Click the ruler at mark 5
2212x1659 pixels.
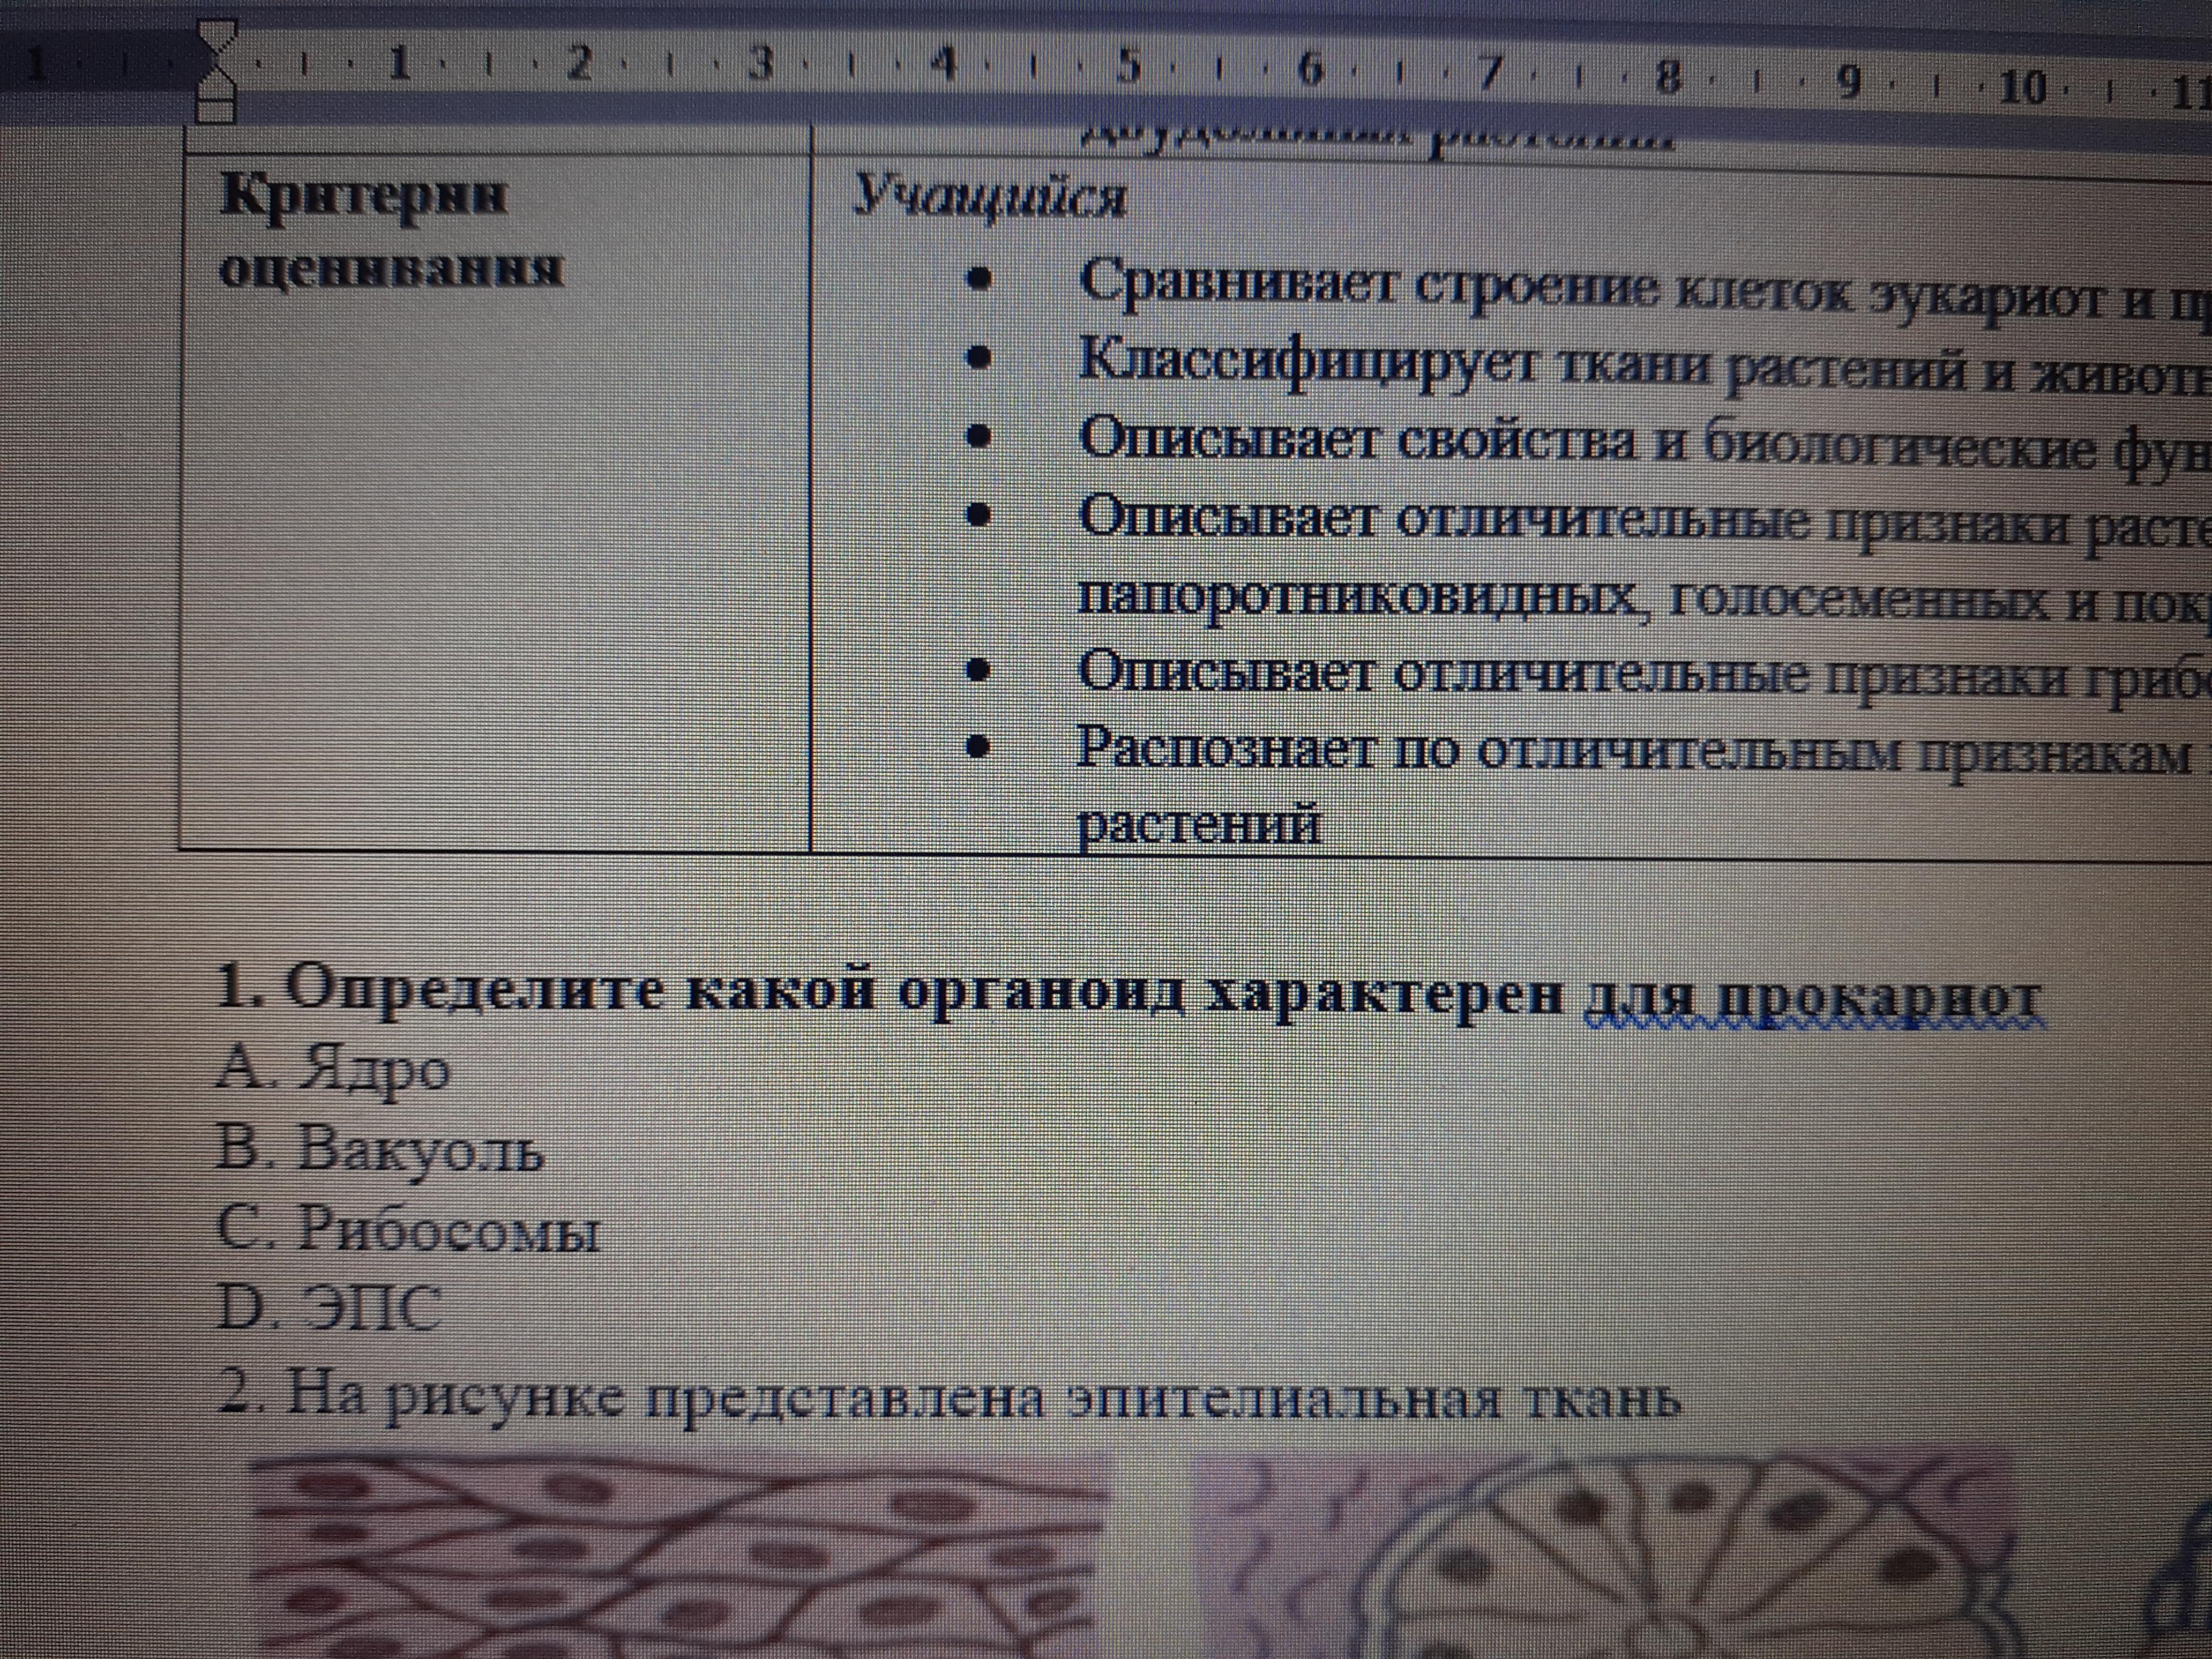click(1127, 67)
